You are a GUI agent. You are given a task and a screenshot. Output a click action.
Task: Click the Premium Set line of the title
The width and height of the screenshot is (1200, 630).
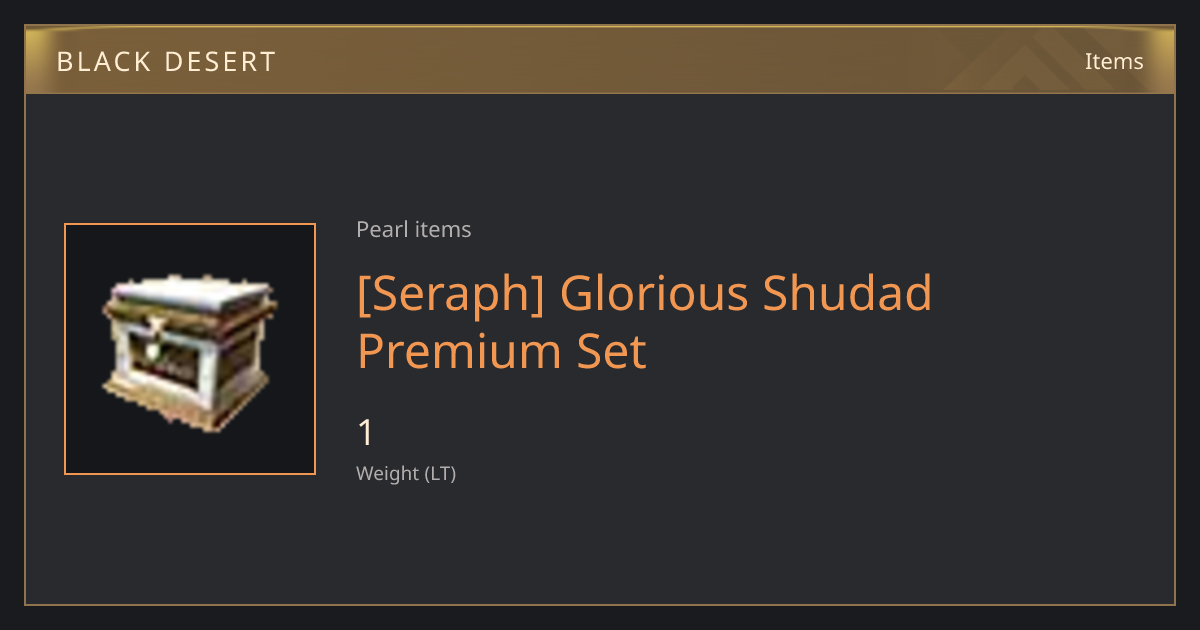[502, 352]
